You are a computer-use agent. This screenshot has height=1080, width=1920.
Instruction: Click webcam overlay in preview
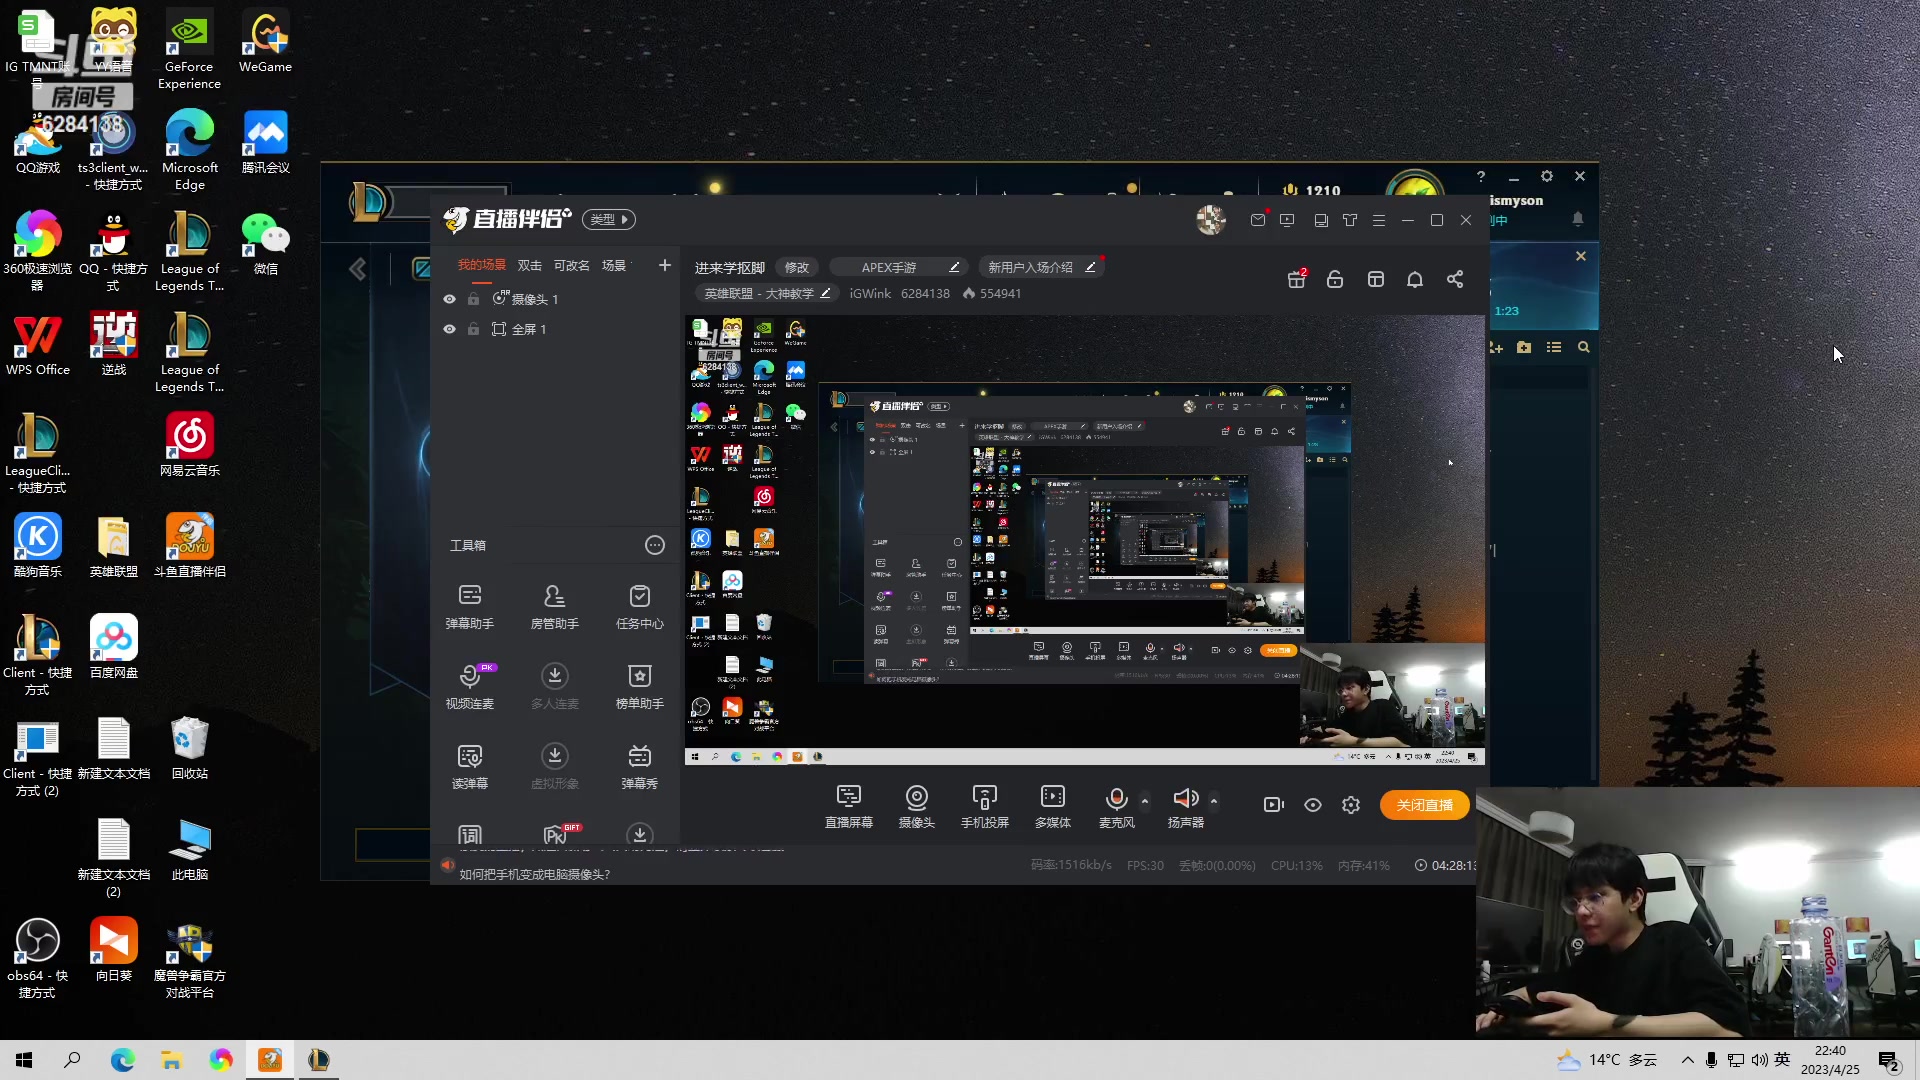coord(1392,694)
